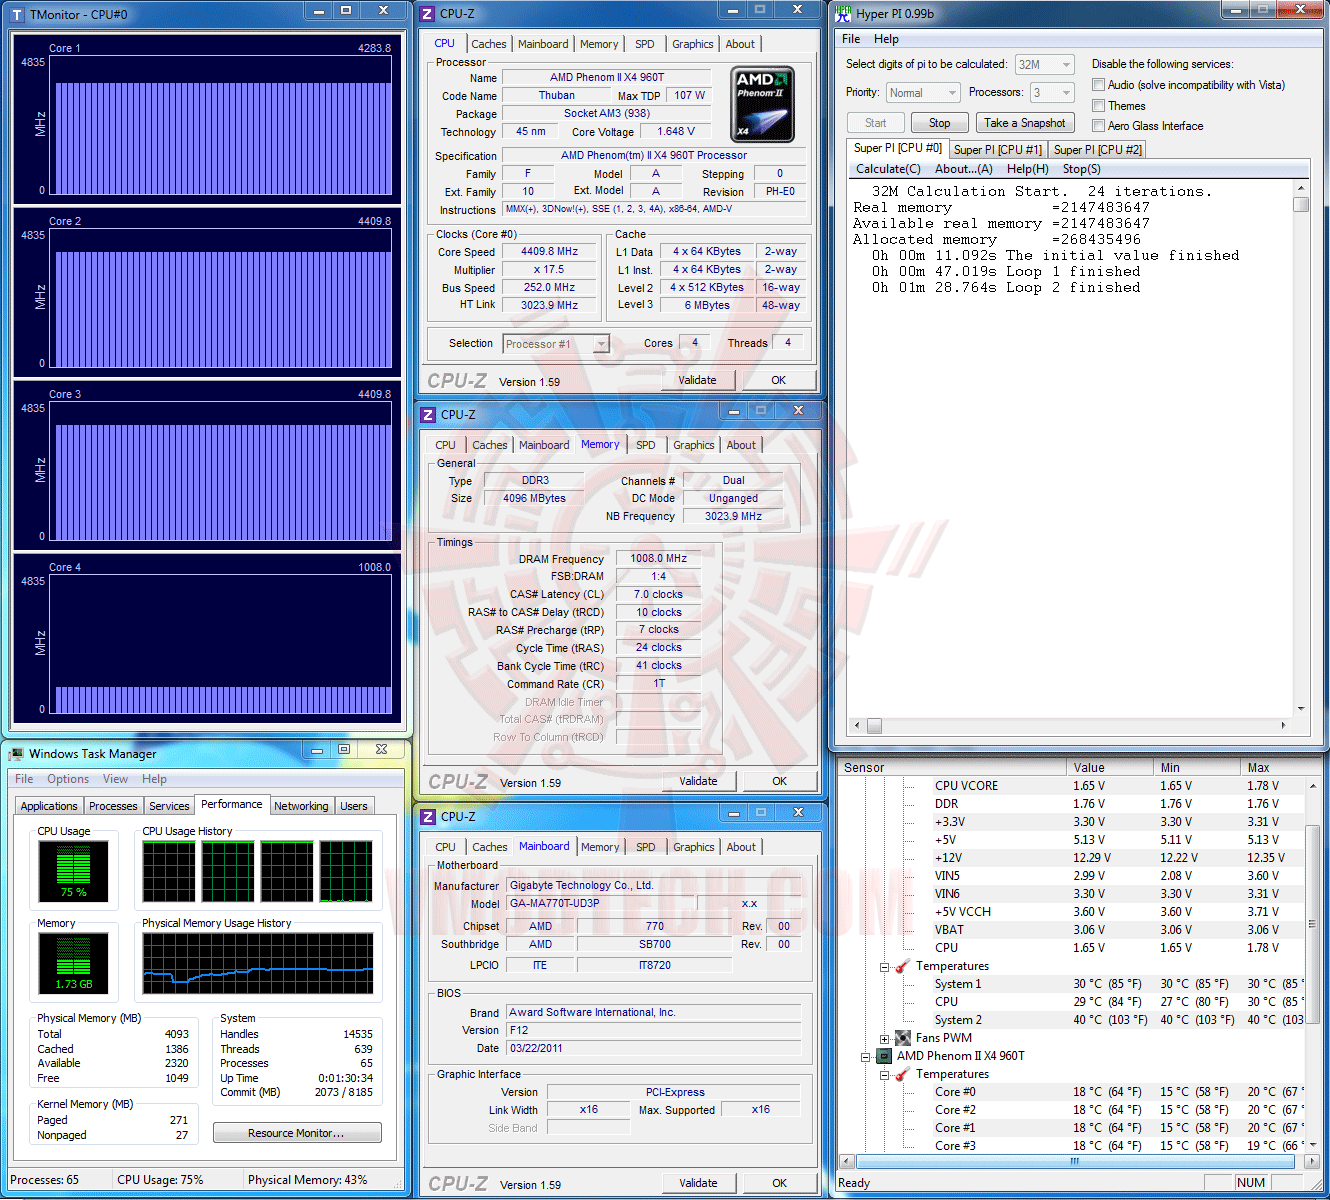Click the CPU-Z icon of the Mainboard-tab window
This screenshot has height=1200, width=1330.
point(428,816)
